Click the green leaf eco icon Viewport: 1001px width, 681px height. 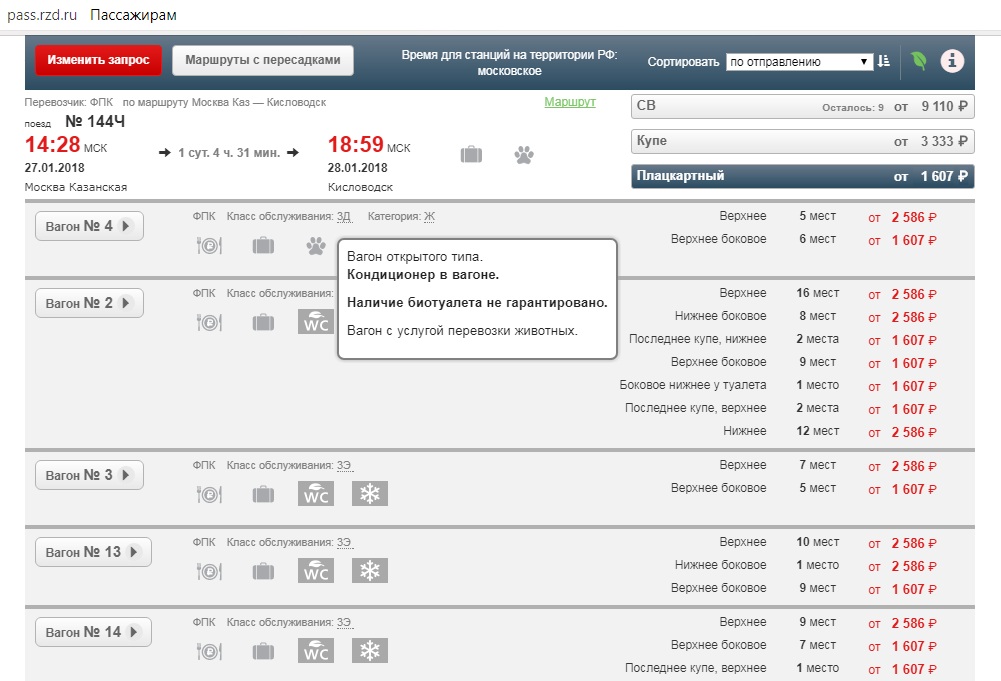[x=918, y=61]
